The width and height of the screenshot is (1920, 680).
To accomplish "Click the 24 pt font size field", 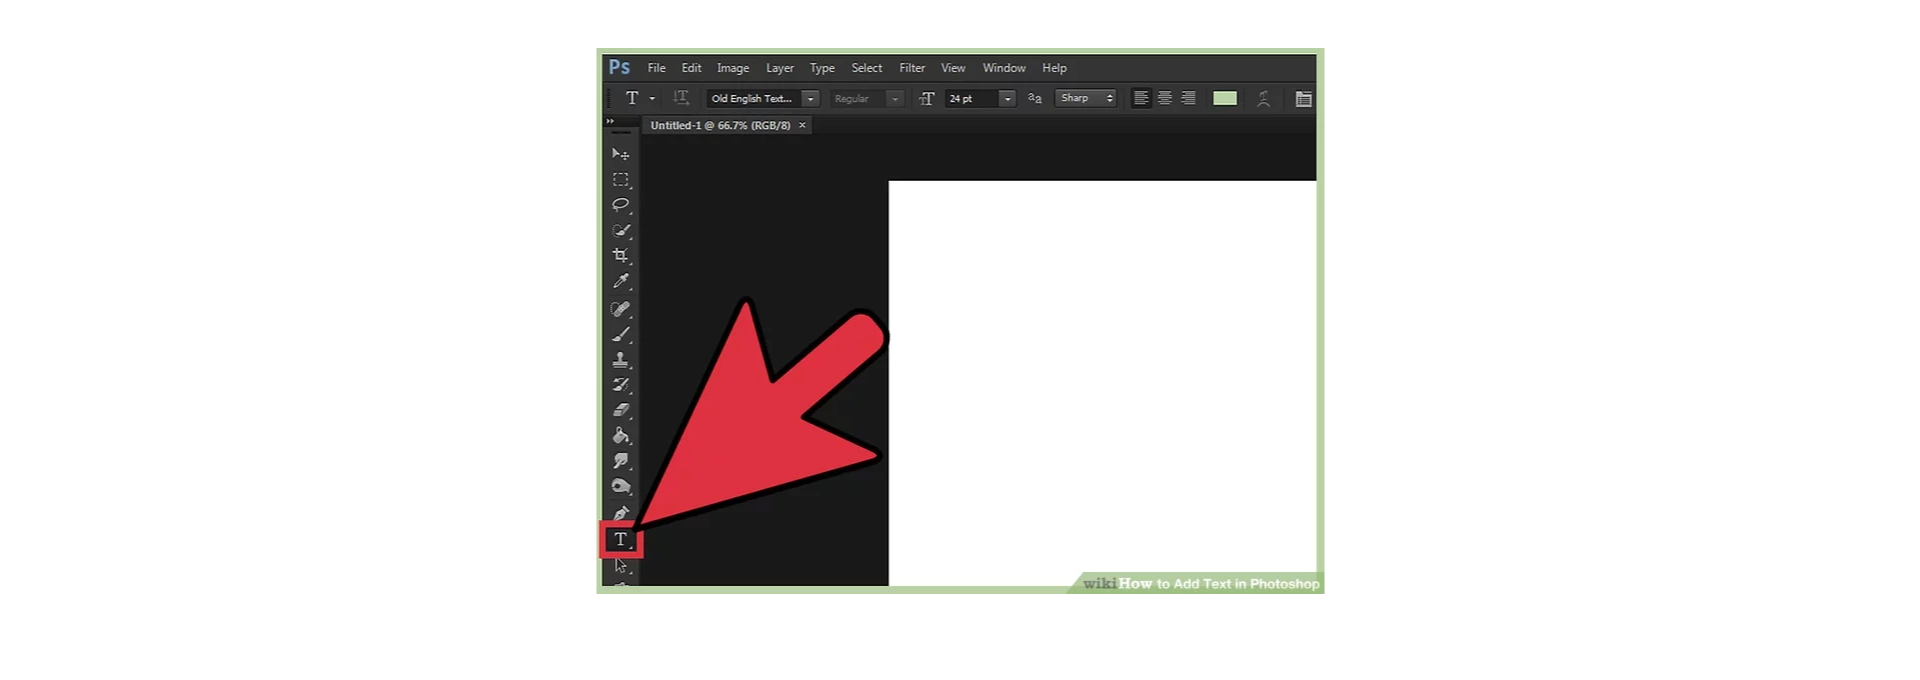I will [971, 98].
